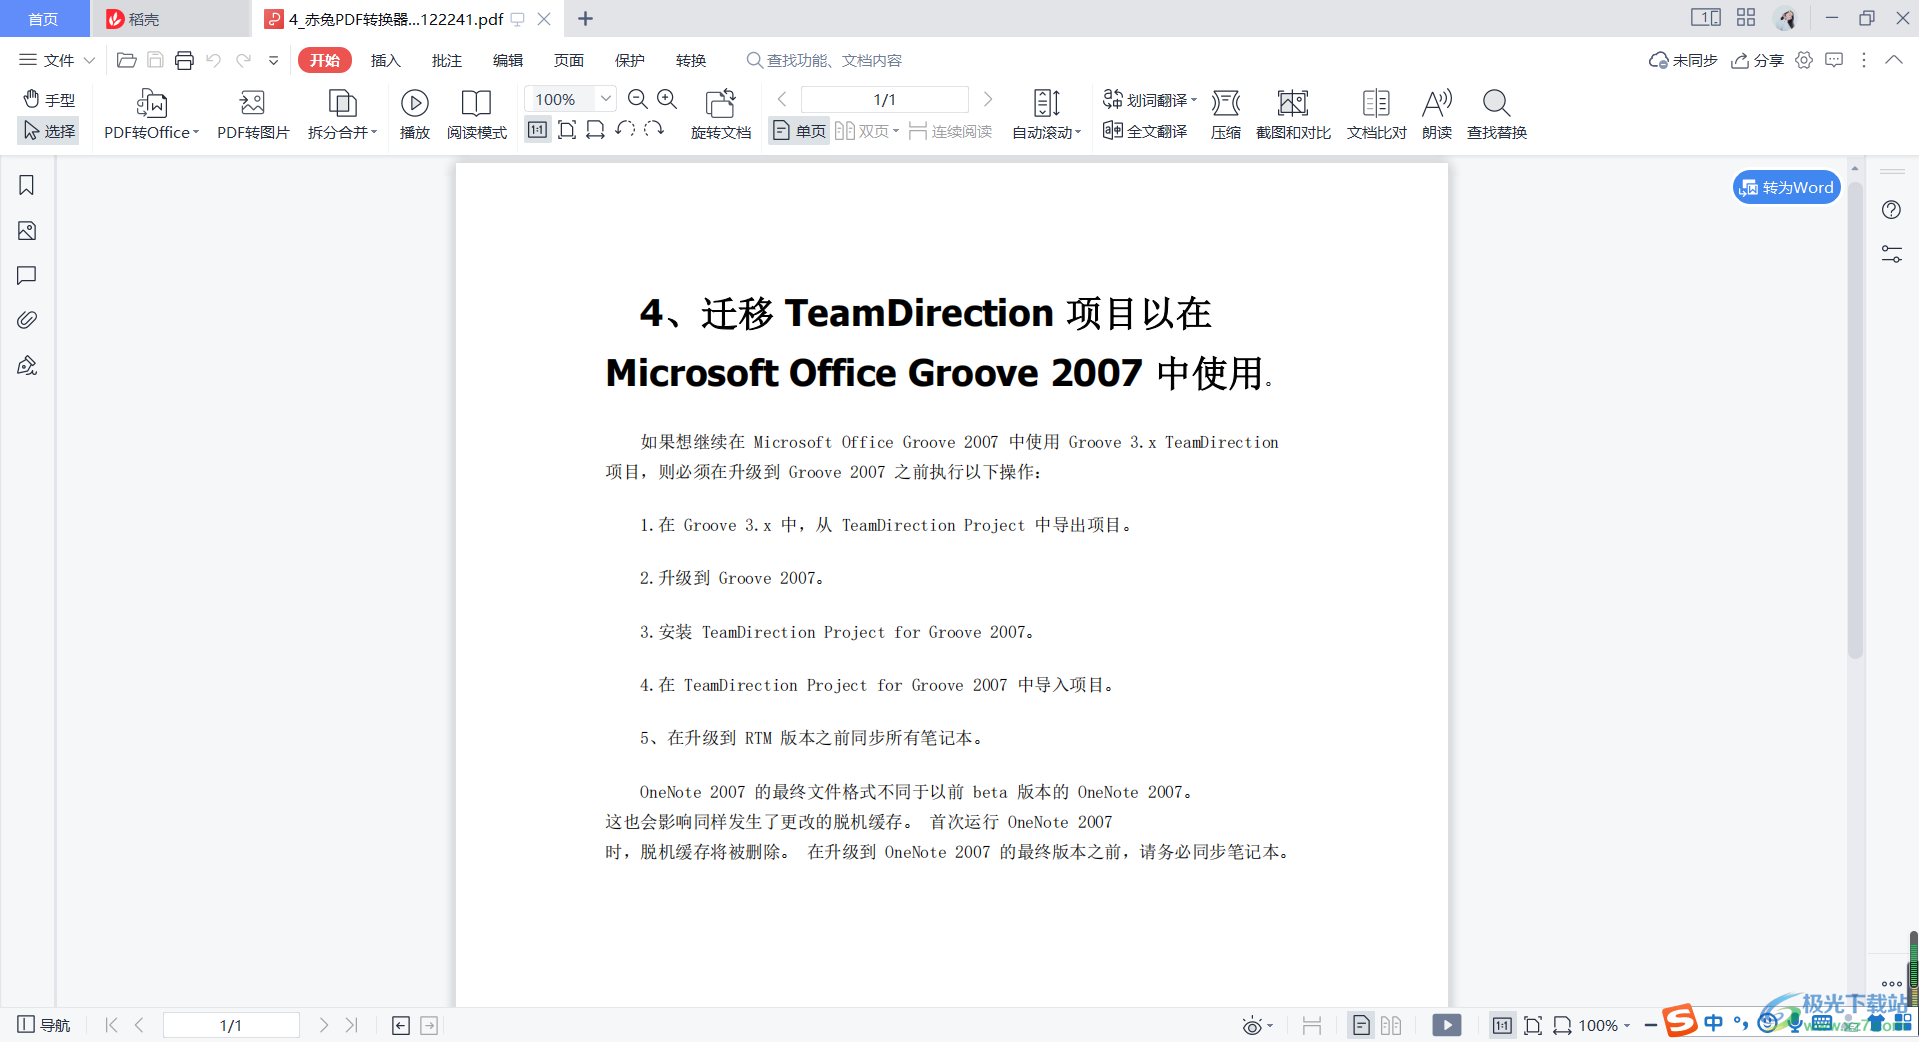Set actual size 1:1 view in toolbar
Viewport: 1919px width, 1042px height.
pos(537,130)
